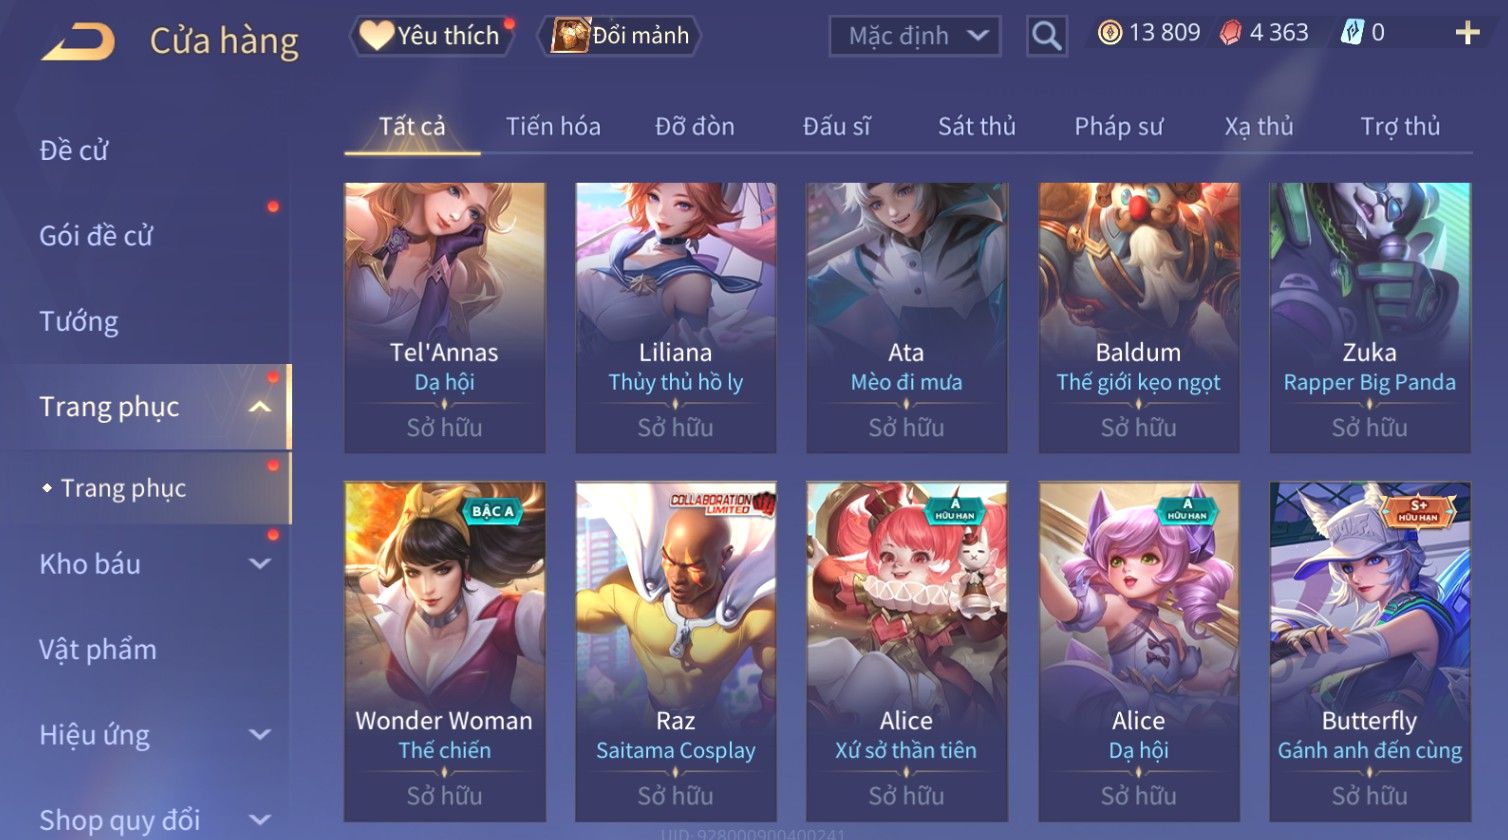The width and height of the screenshot is (1508, 840).
Task: Open Gói đề cử in sidebar
Action: (96, 236)
